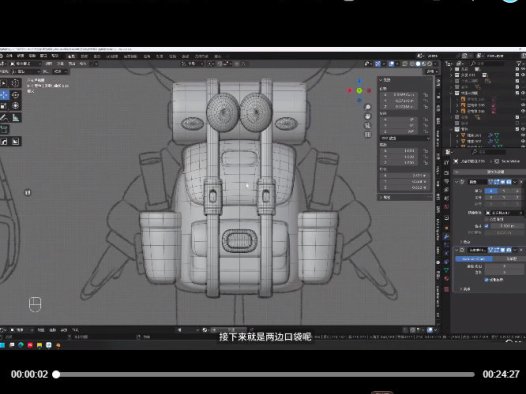Open rotation mode XYZ Euler dropdown
Screen dimensions: 526x394
click(x=405, y=138)
